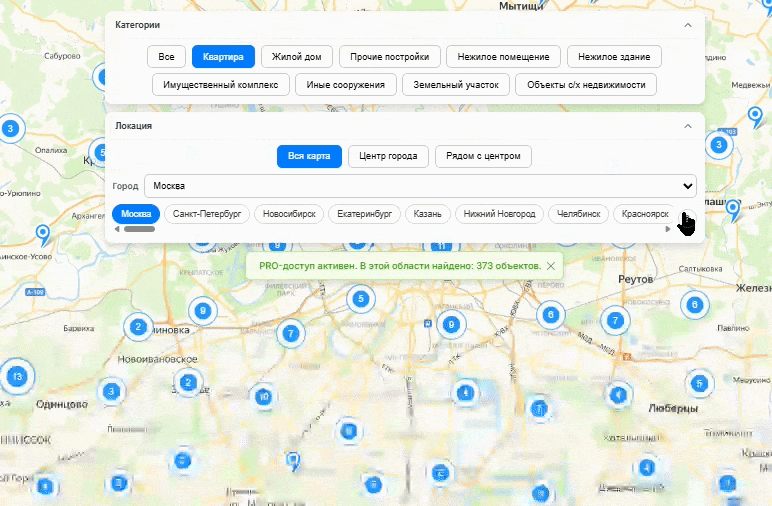Screen dimensions: 772x506
Task: Click the city list scrollbar thumb
Action: click(x=139, y=229)
